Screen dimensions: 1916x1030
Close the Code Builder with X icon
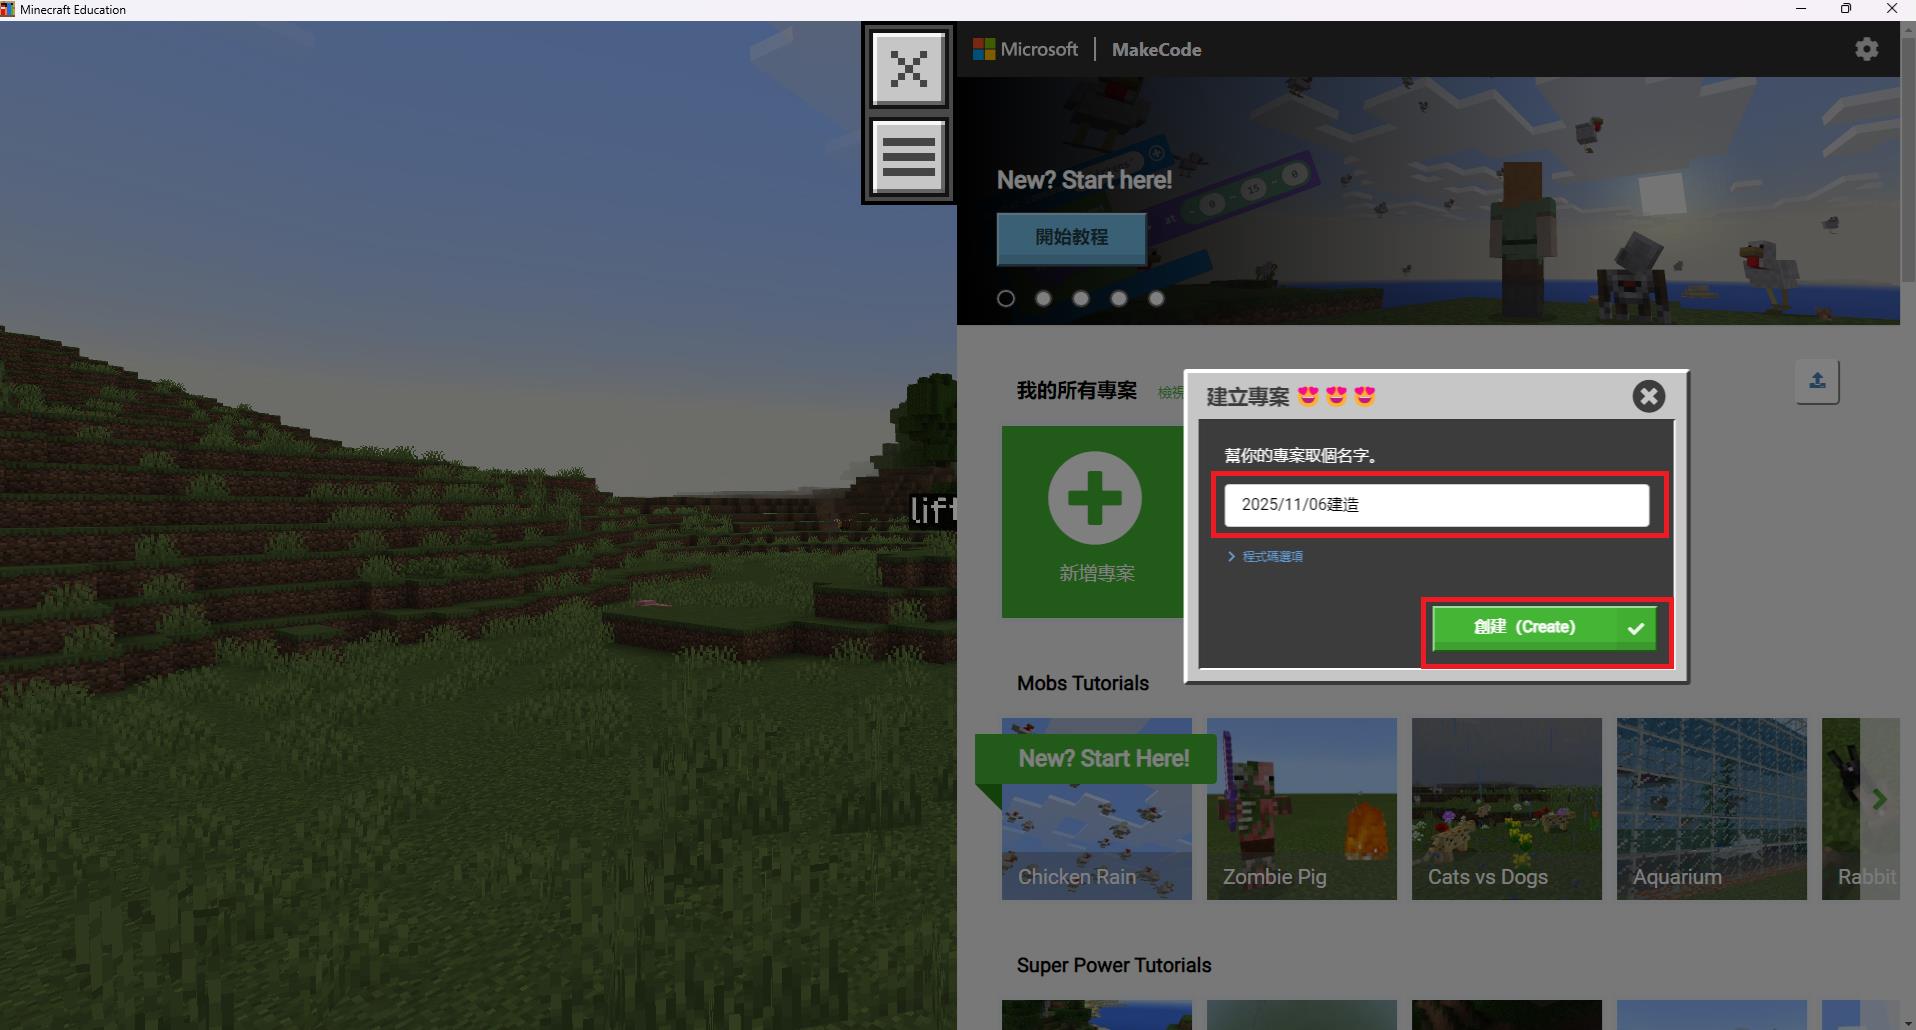point(908,69)
